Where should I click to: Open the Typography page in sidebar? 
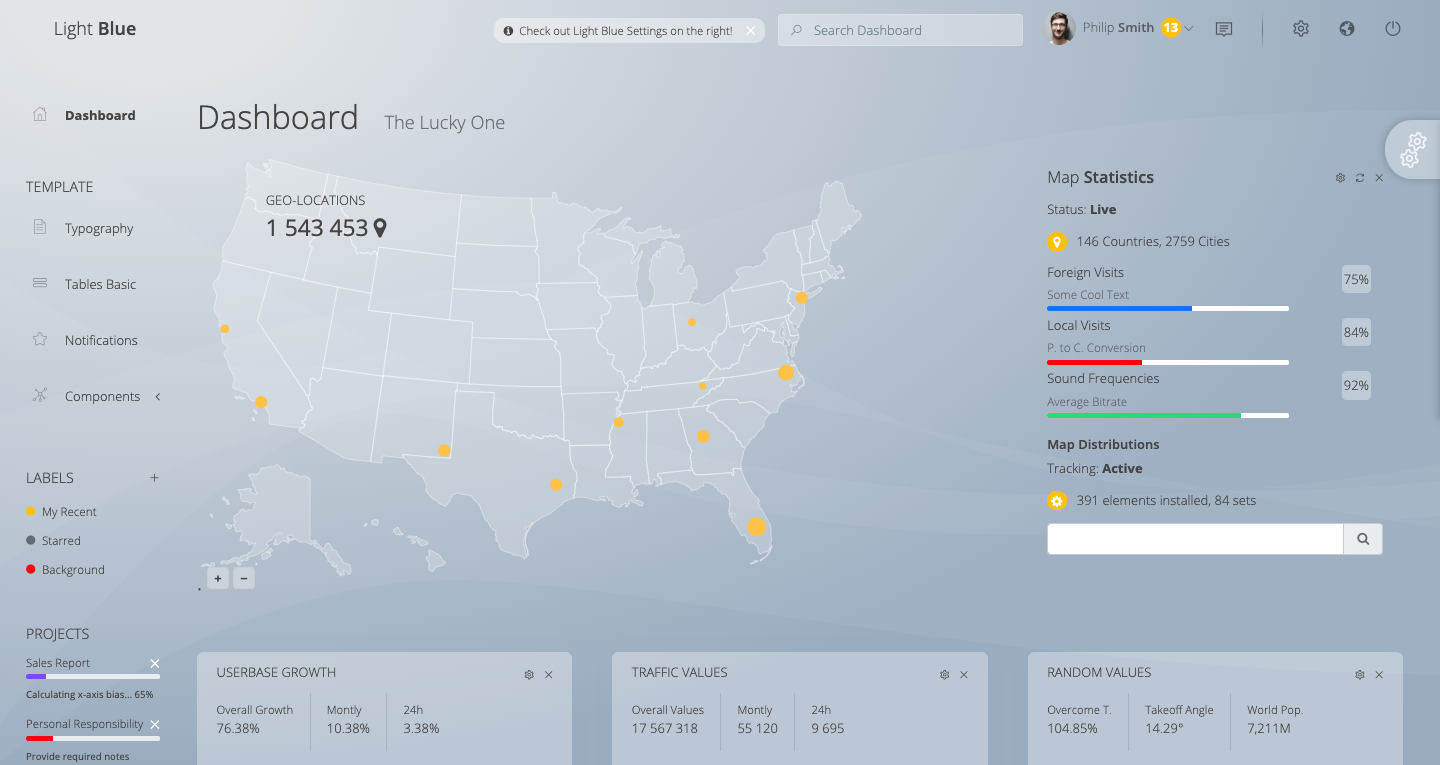point(99,228)
